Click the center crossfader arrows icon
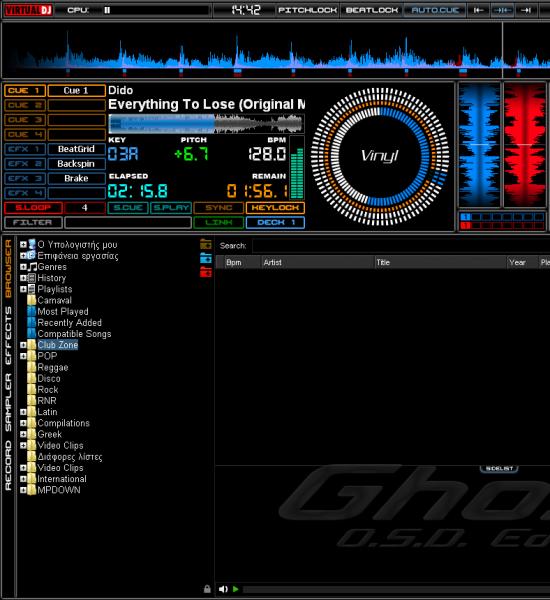Viewport: 550px width, 600px height. [502, 10]
